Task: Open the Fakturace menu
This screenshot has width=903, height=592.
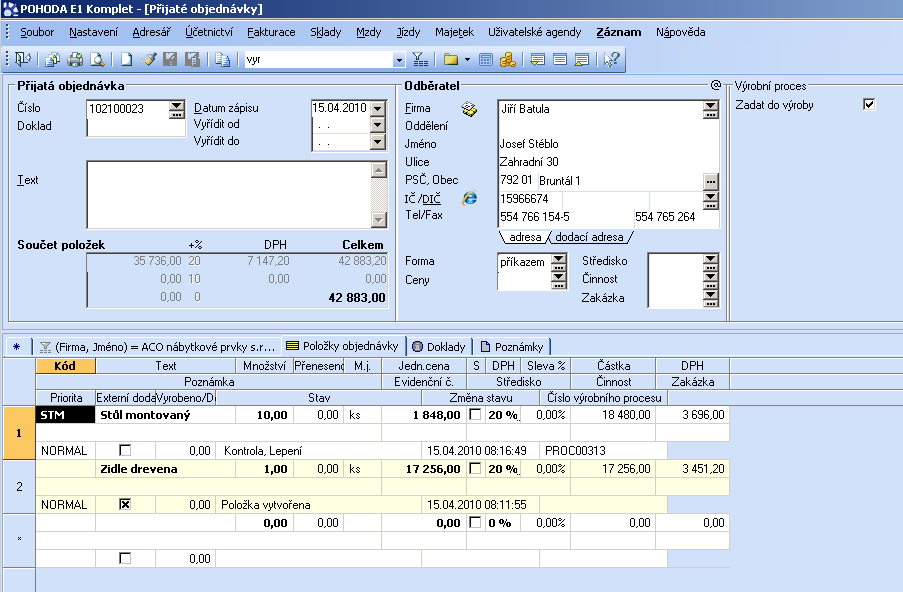Action: (x=271, y=32)
